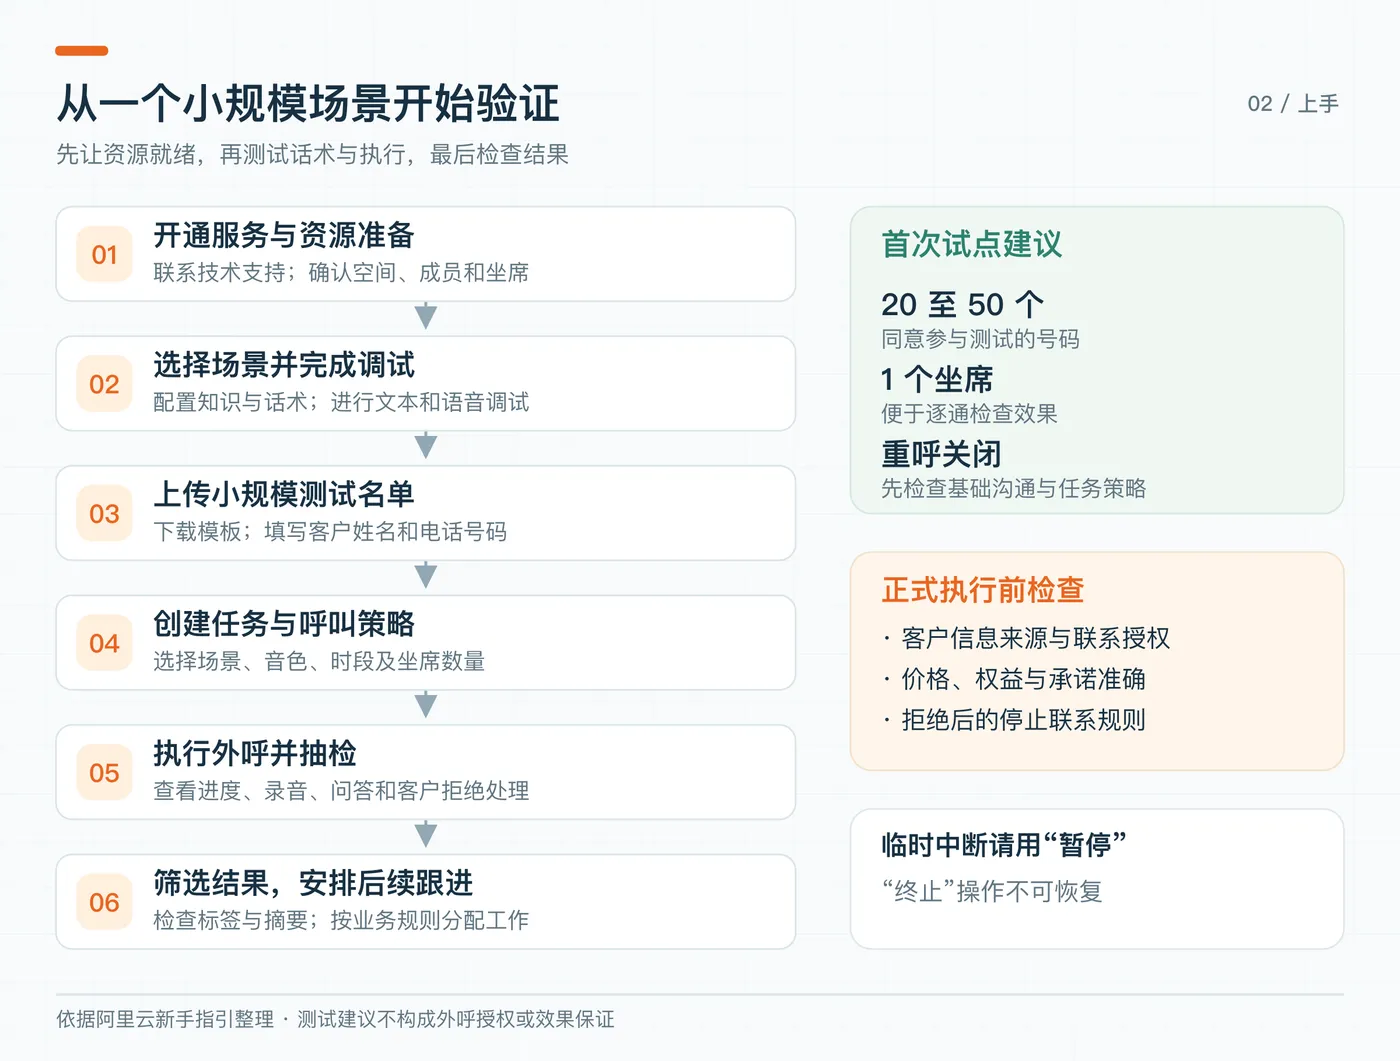Click the subtitle starting with 先让资源就绪
This screenshot has width=1400, height=1061.
312,154
